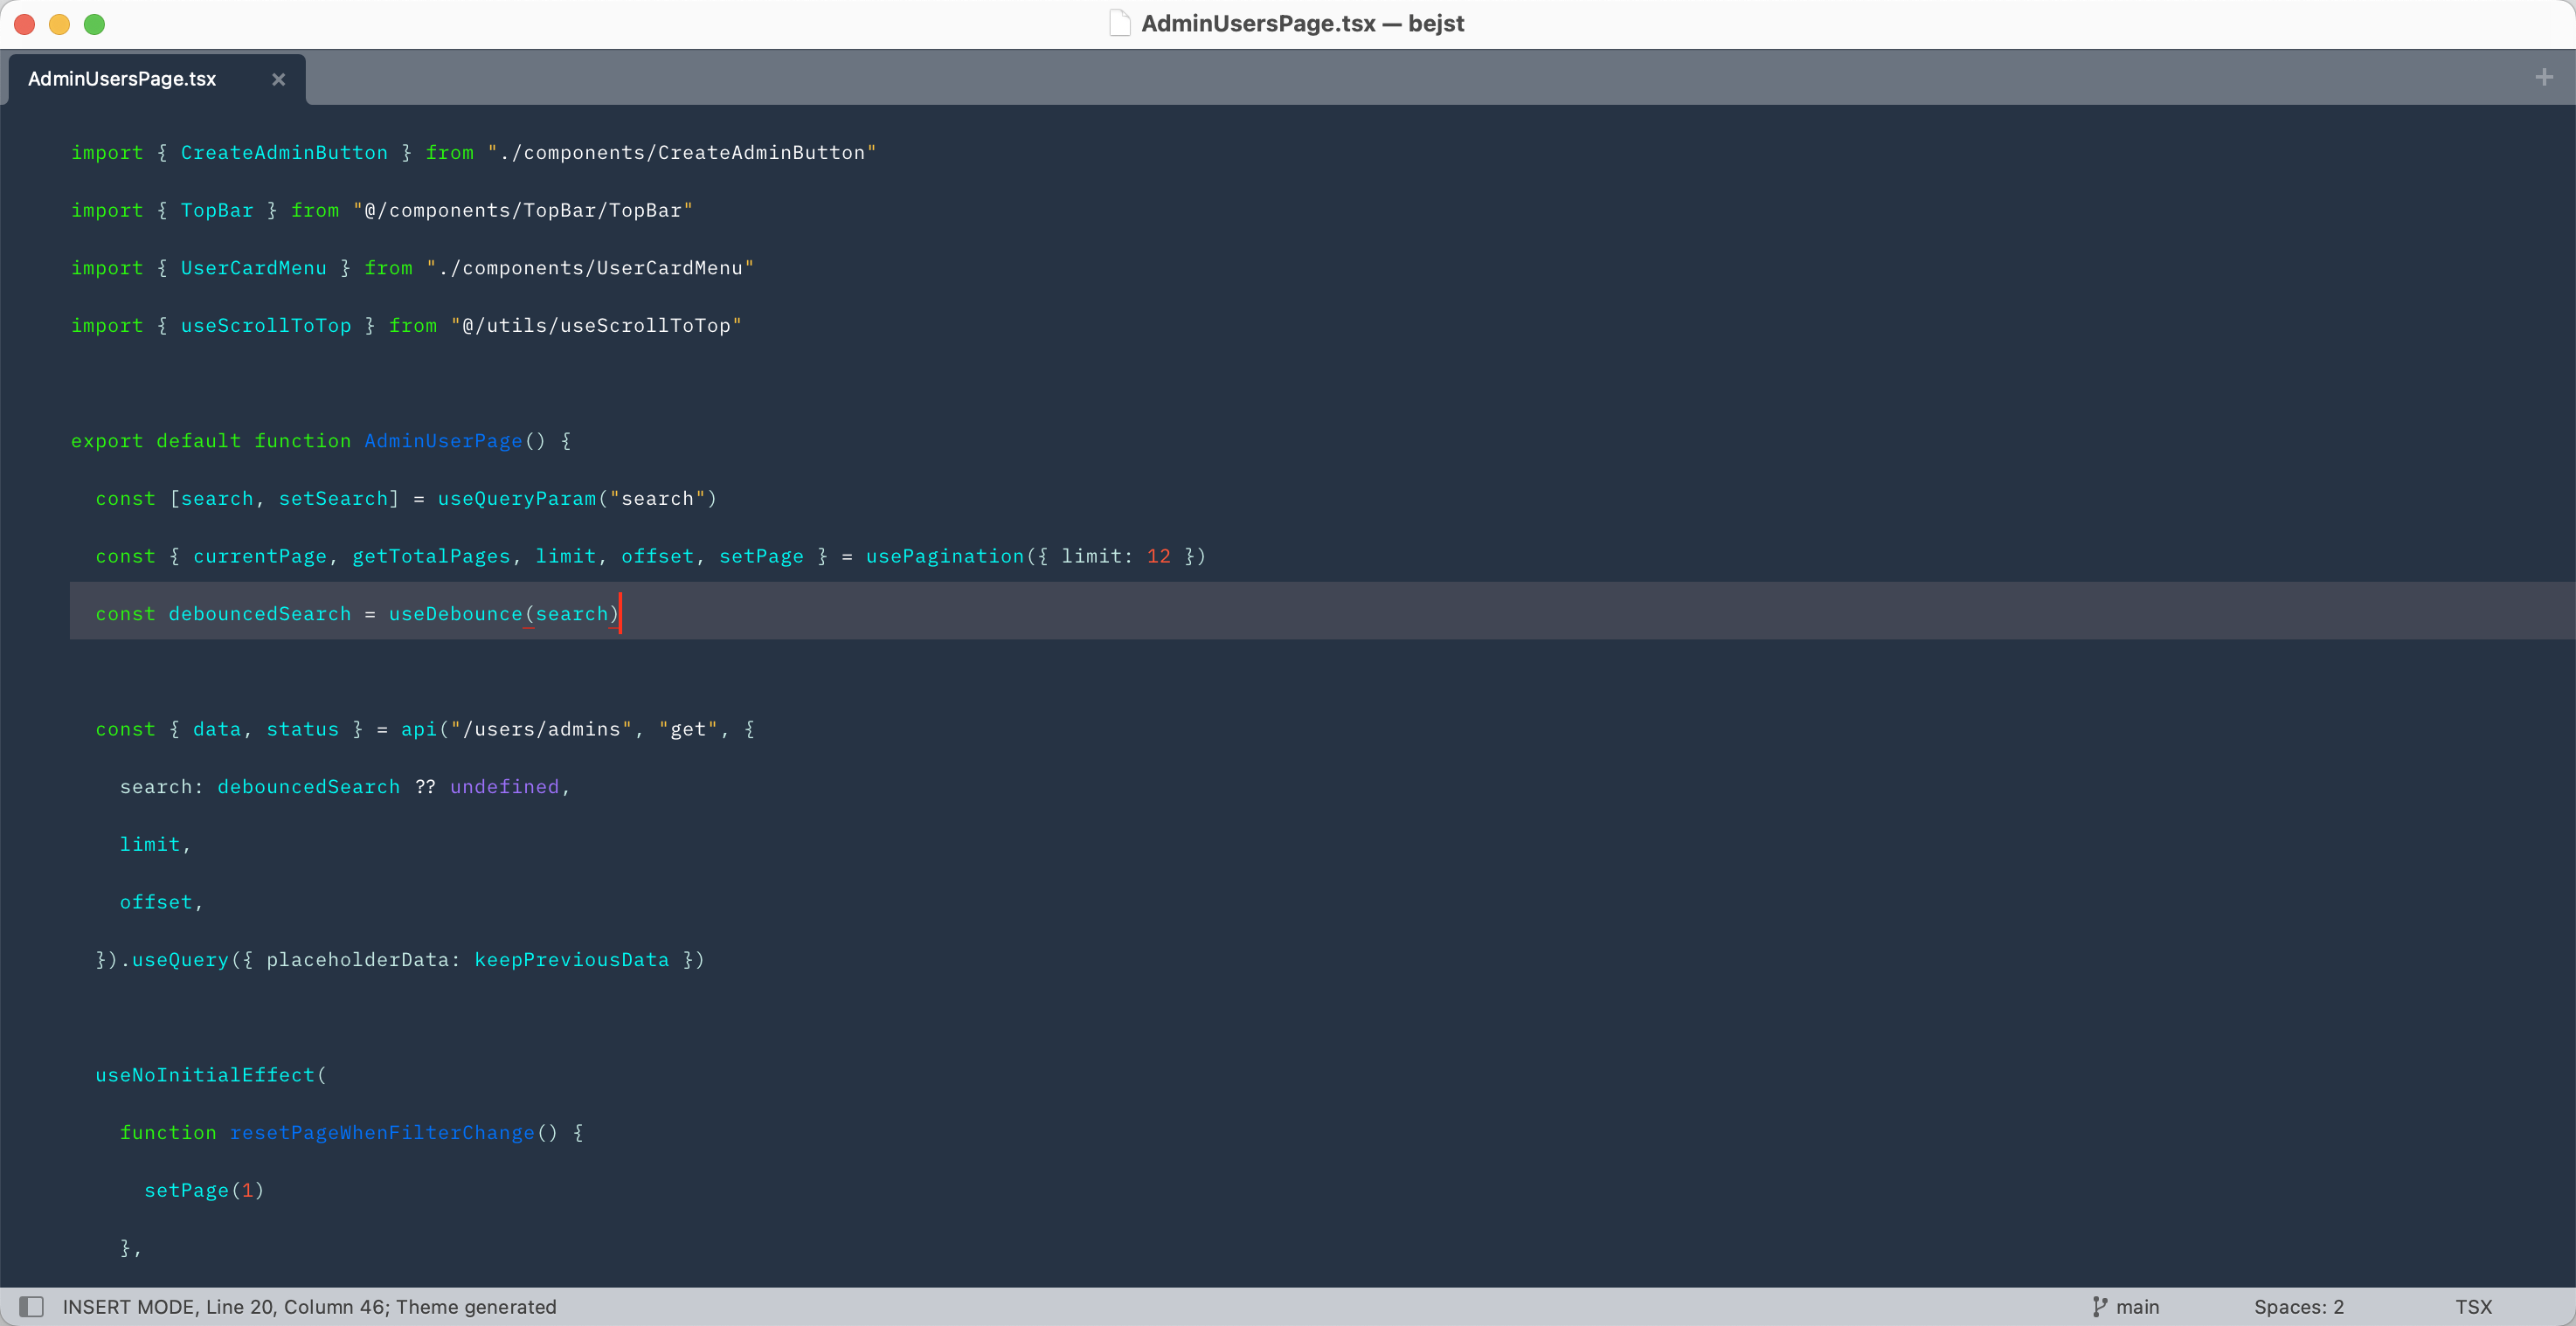2576x1326 pixels.
Task: Click keepPreviousData identifier
Action: [x=572, y=960]
